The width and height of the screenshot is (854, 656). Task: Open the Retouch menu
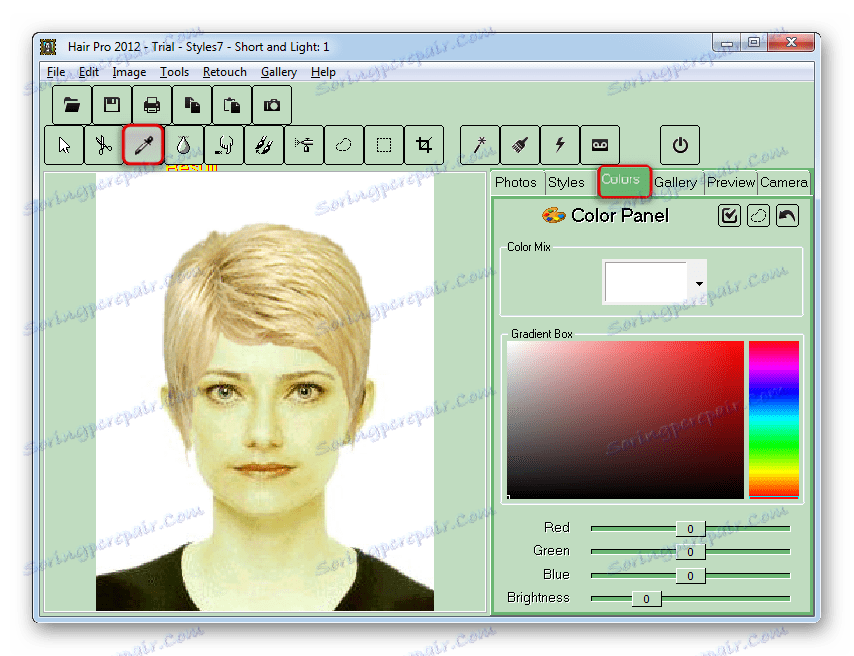click(x=224, y=72)
